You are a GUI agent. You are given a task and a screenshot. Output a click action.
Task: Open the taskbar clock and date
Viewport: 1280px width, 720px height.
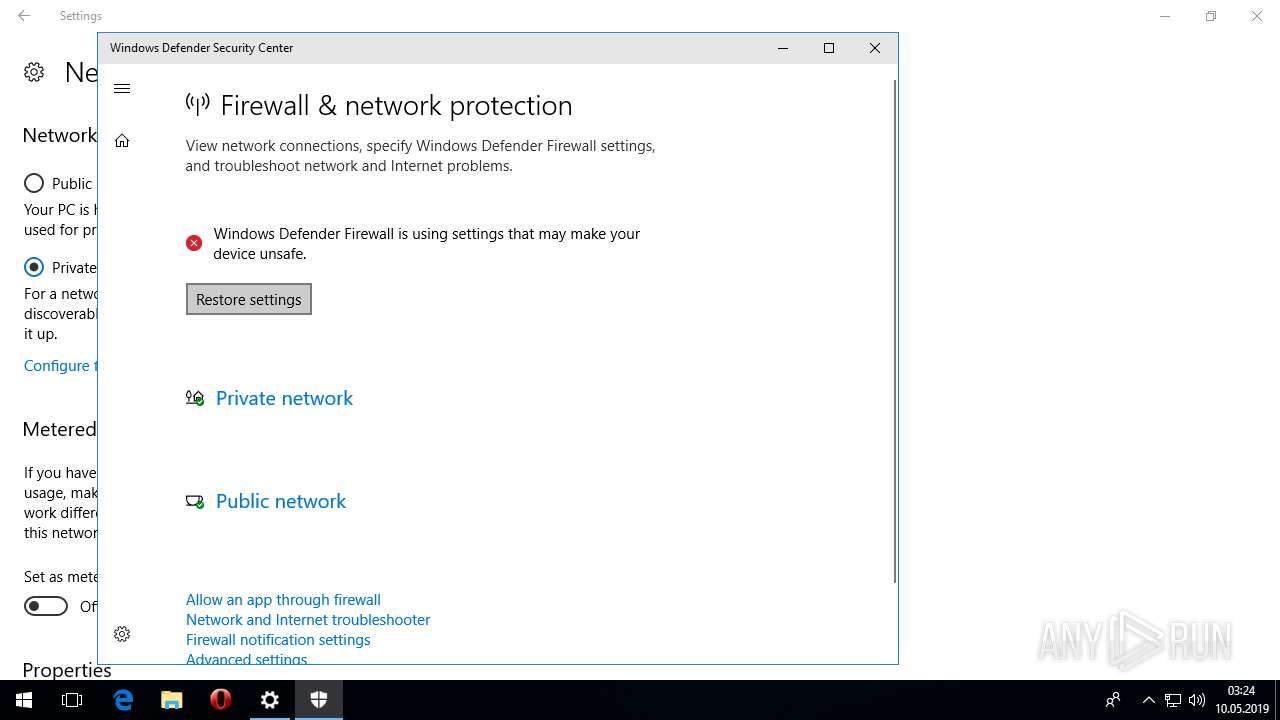pyautogui.click(x=1241, y=700)
